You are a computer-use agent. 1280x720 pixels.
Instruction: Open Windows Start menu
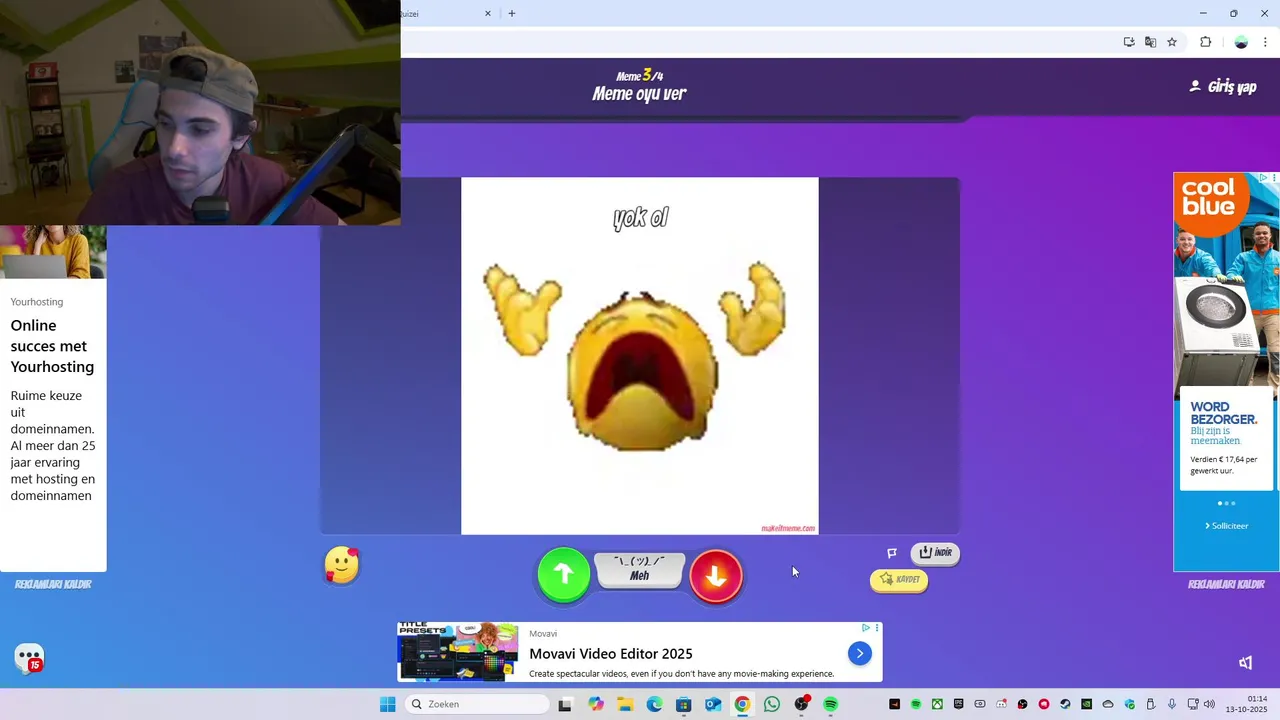[x=388, y=704]
